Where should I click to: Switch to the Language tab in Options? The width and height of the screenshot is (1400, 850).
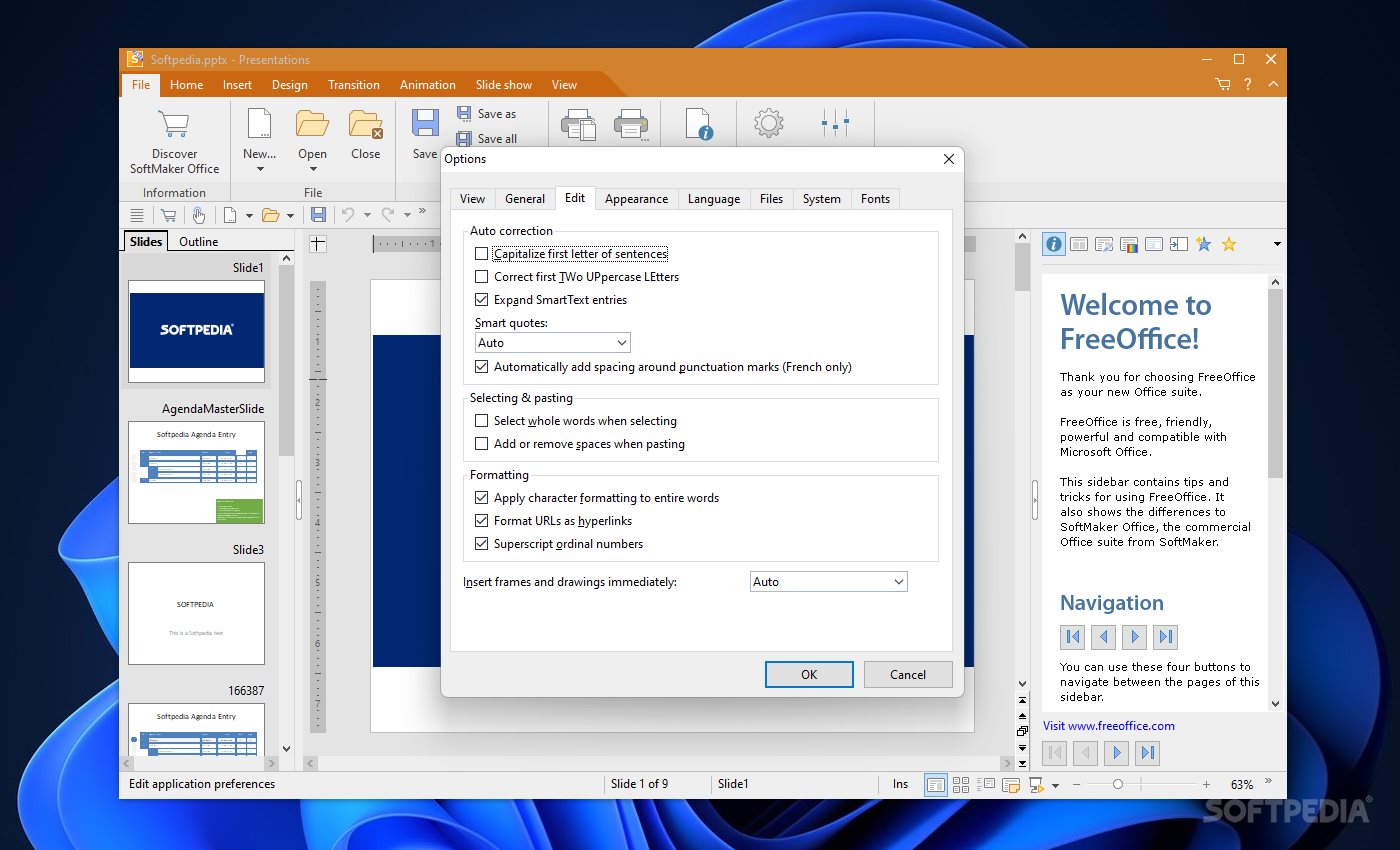click(x=714, y=199)
